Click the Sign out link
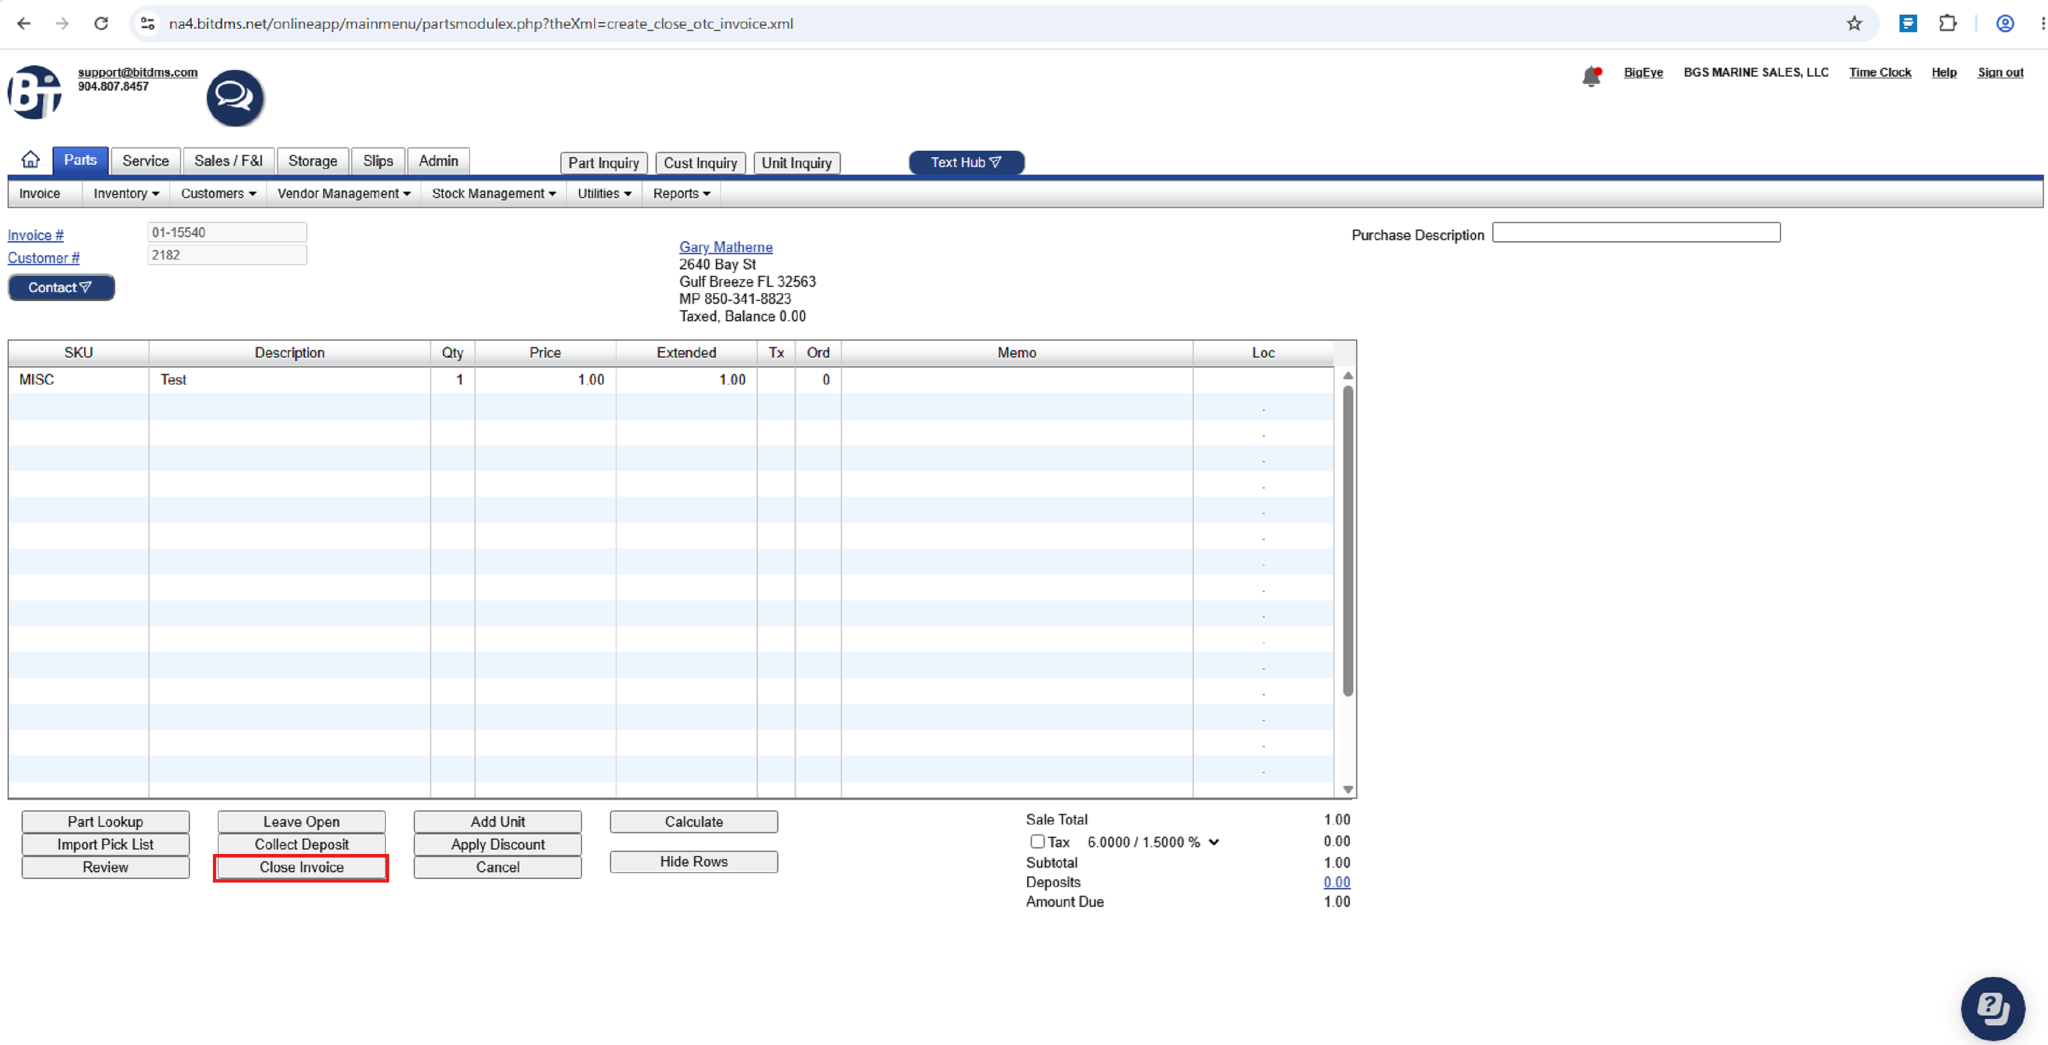The height and width of the screenshot is (1045, 2048). pos(2000,72)
